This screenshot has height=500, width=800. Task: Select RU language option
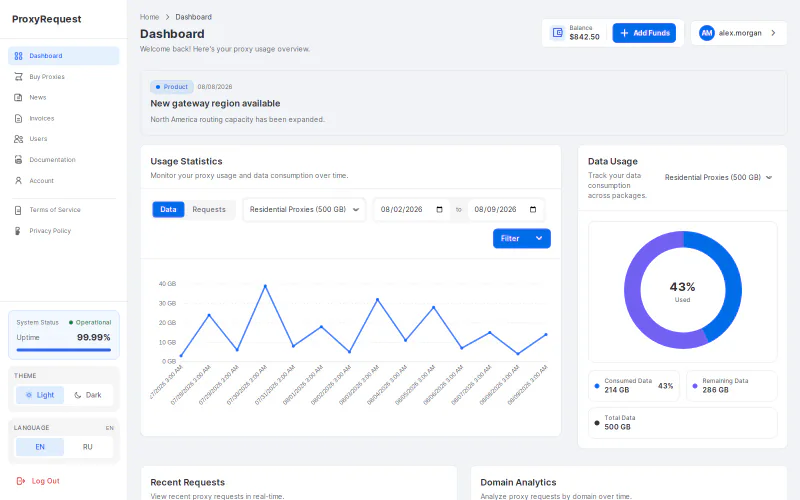88,447
